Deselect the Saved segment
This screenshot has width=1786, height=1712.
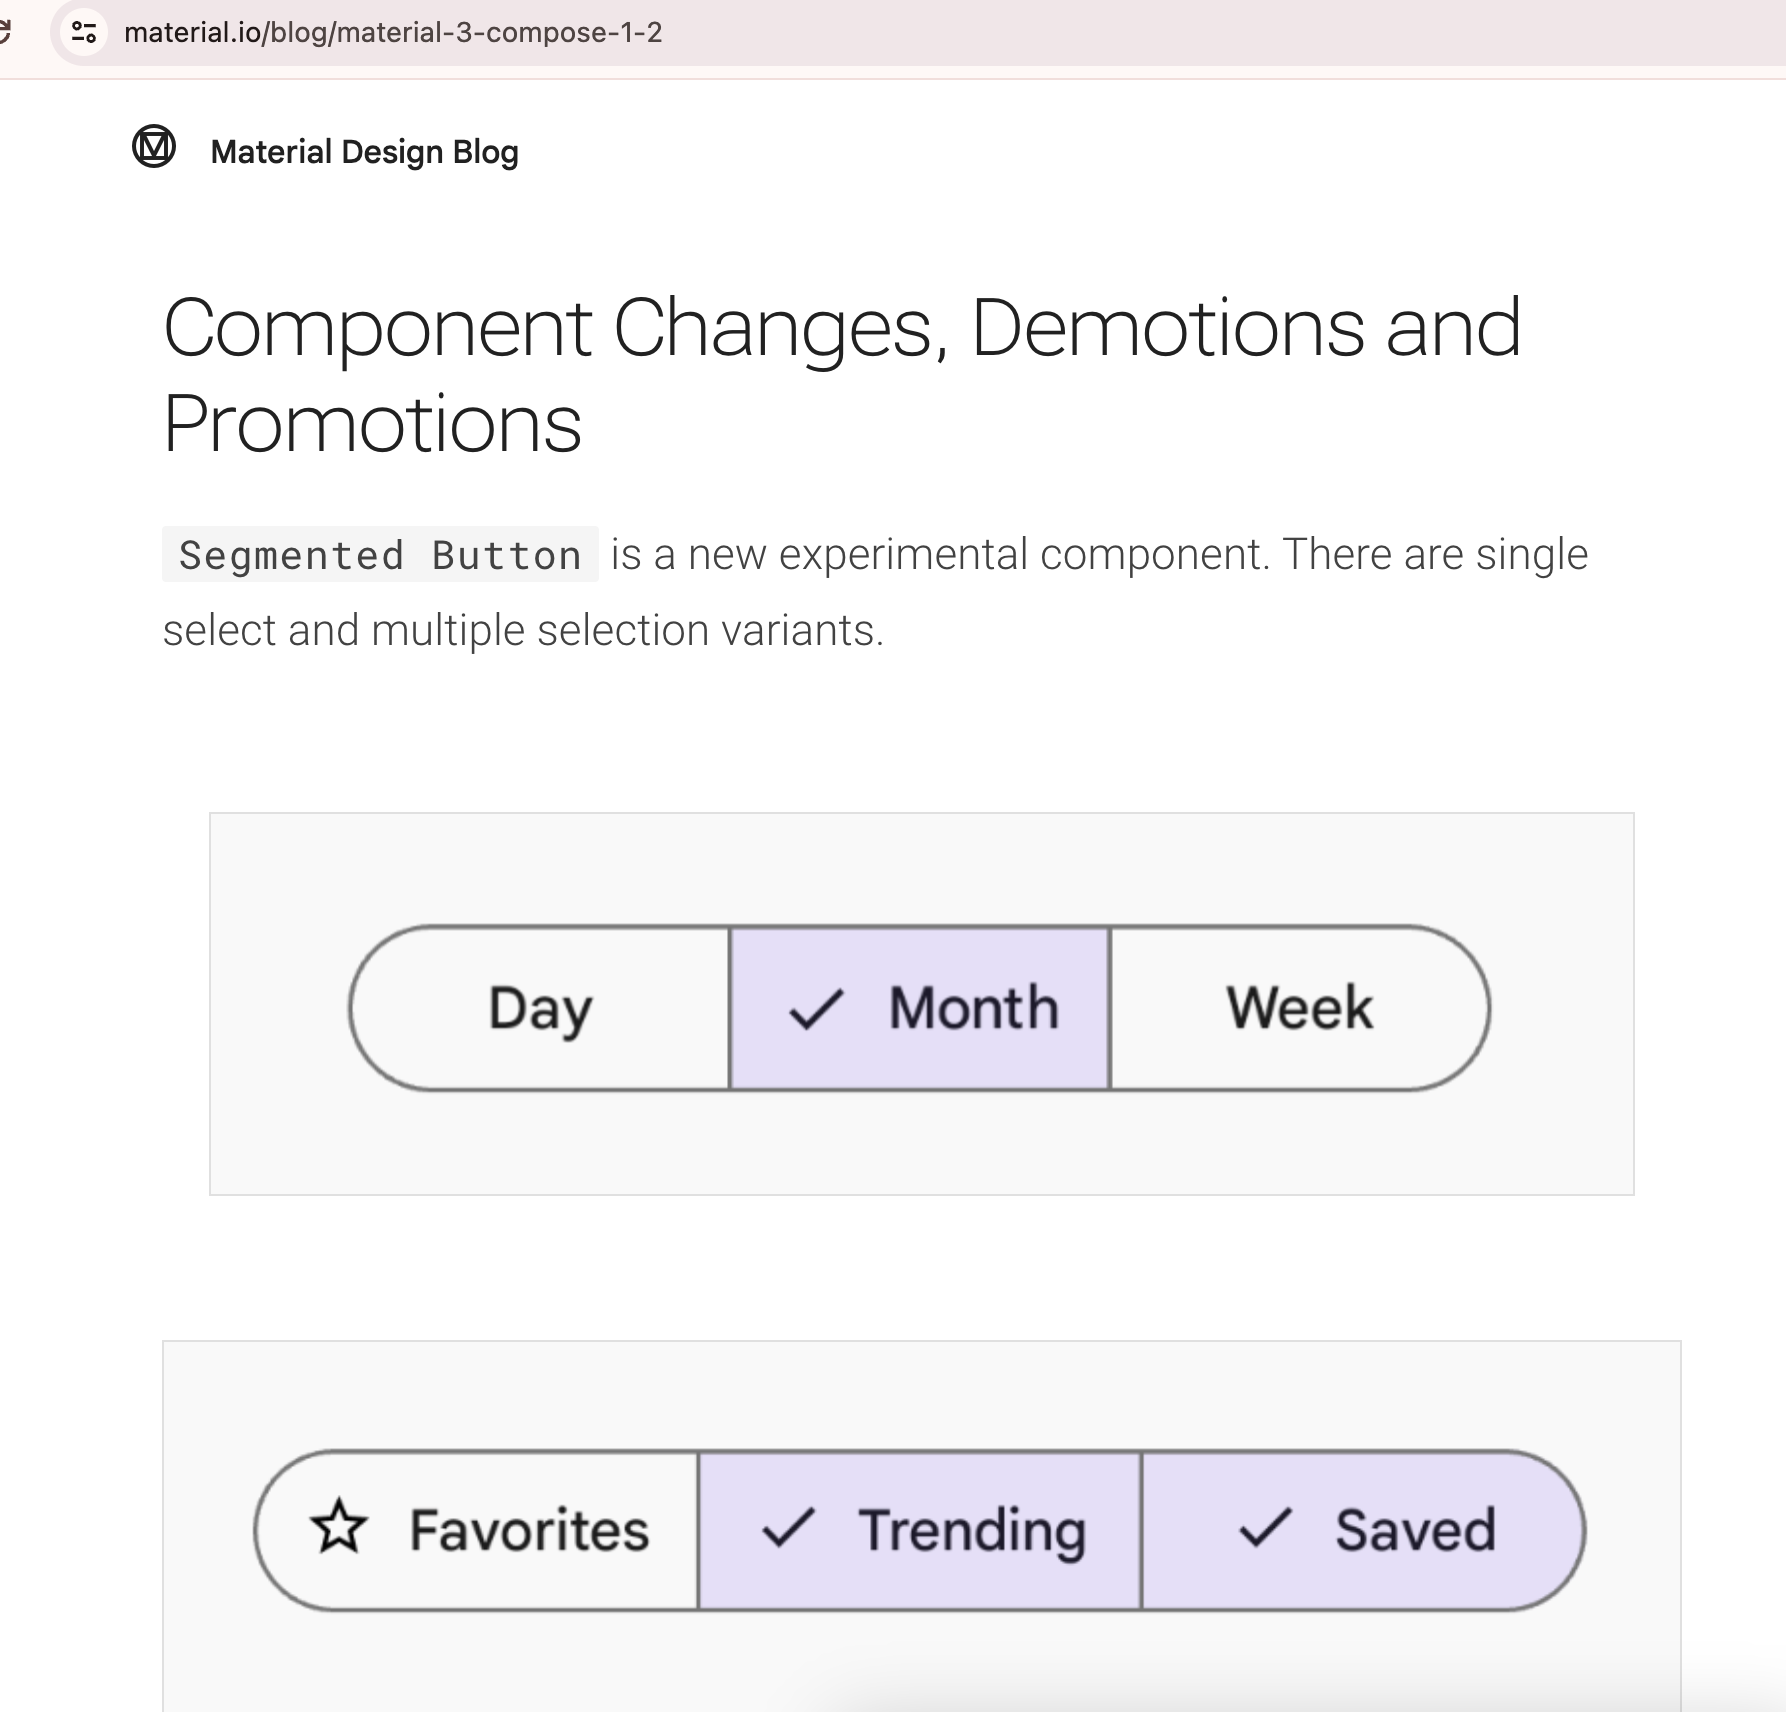[1363, 1530]
